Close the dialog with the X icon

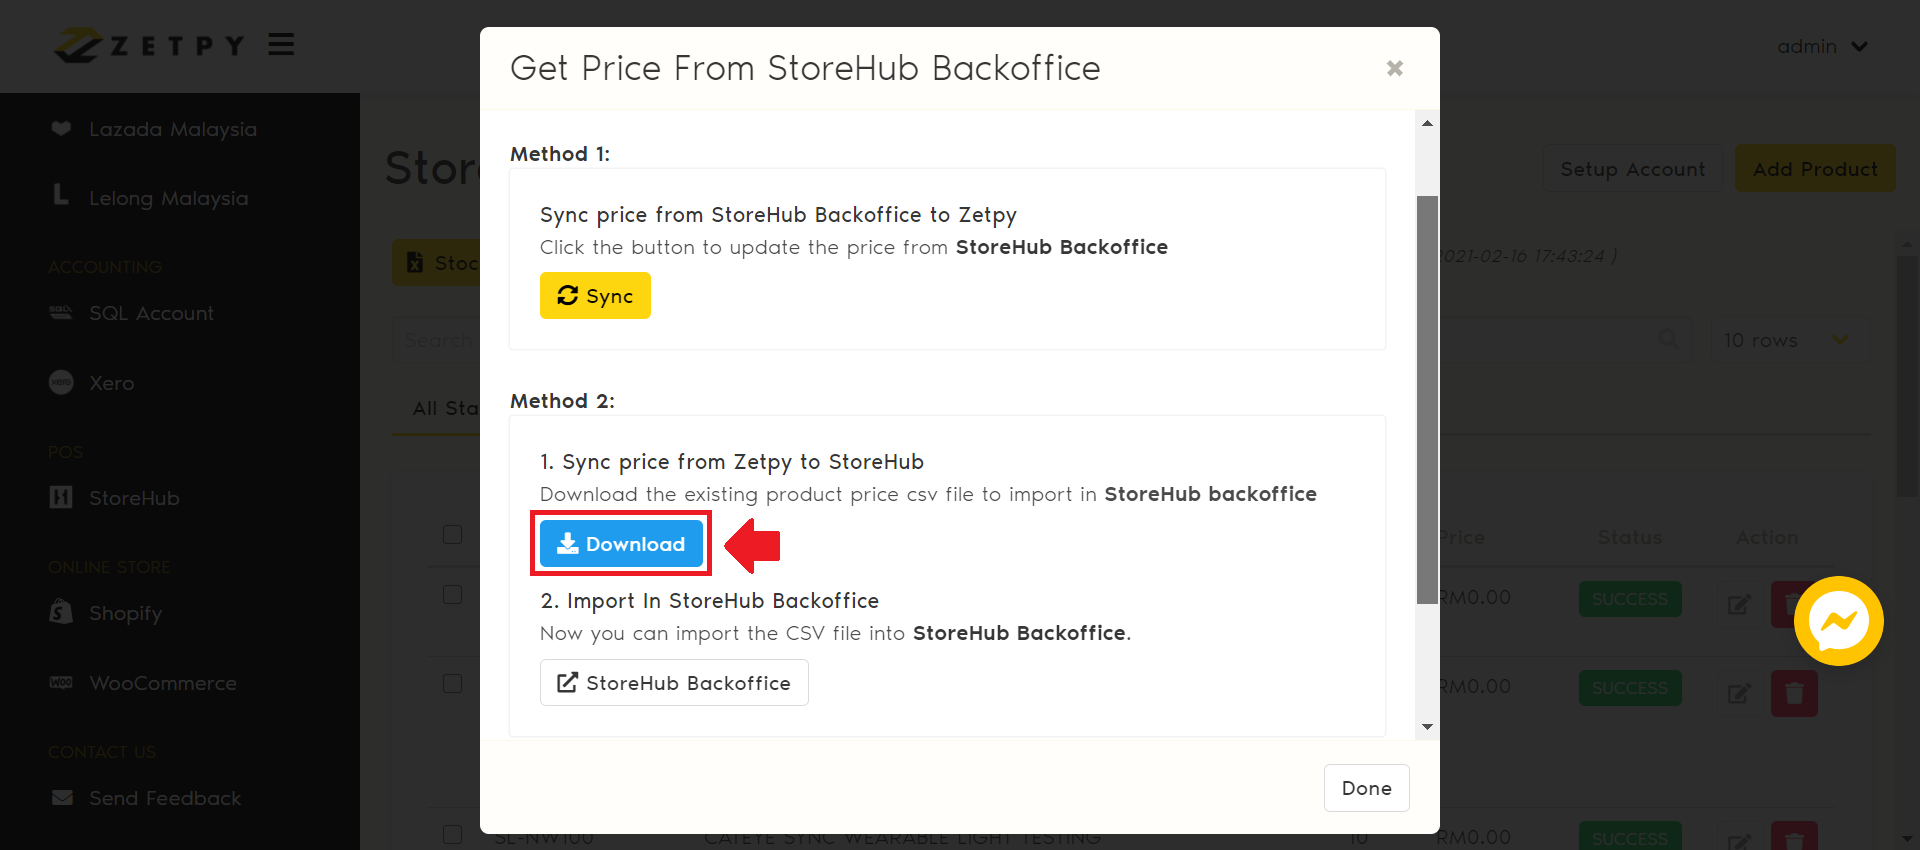tap(1395, 68)
